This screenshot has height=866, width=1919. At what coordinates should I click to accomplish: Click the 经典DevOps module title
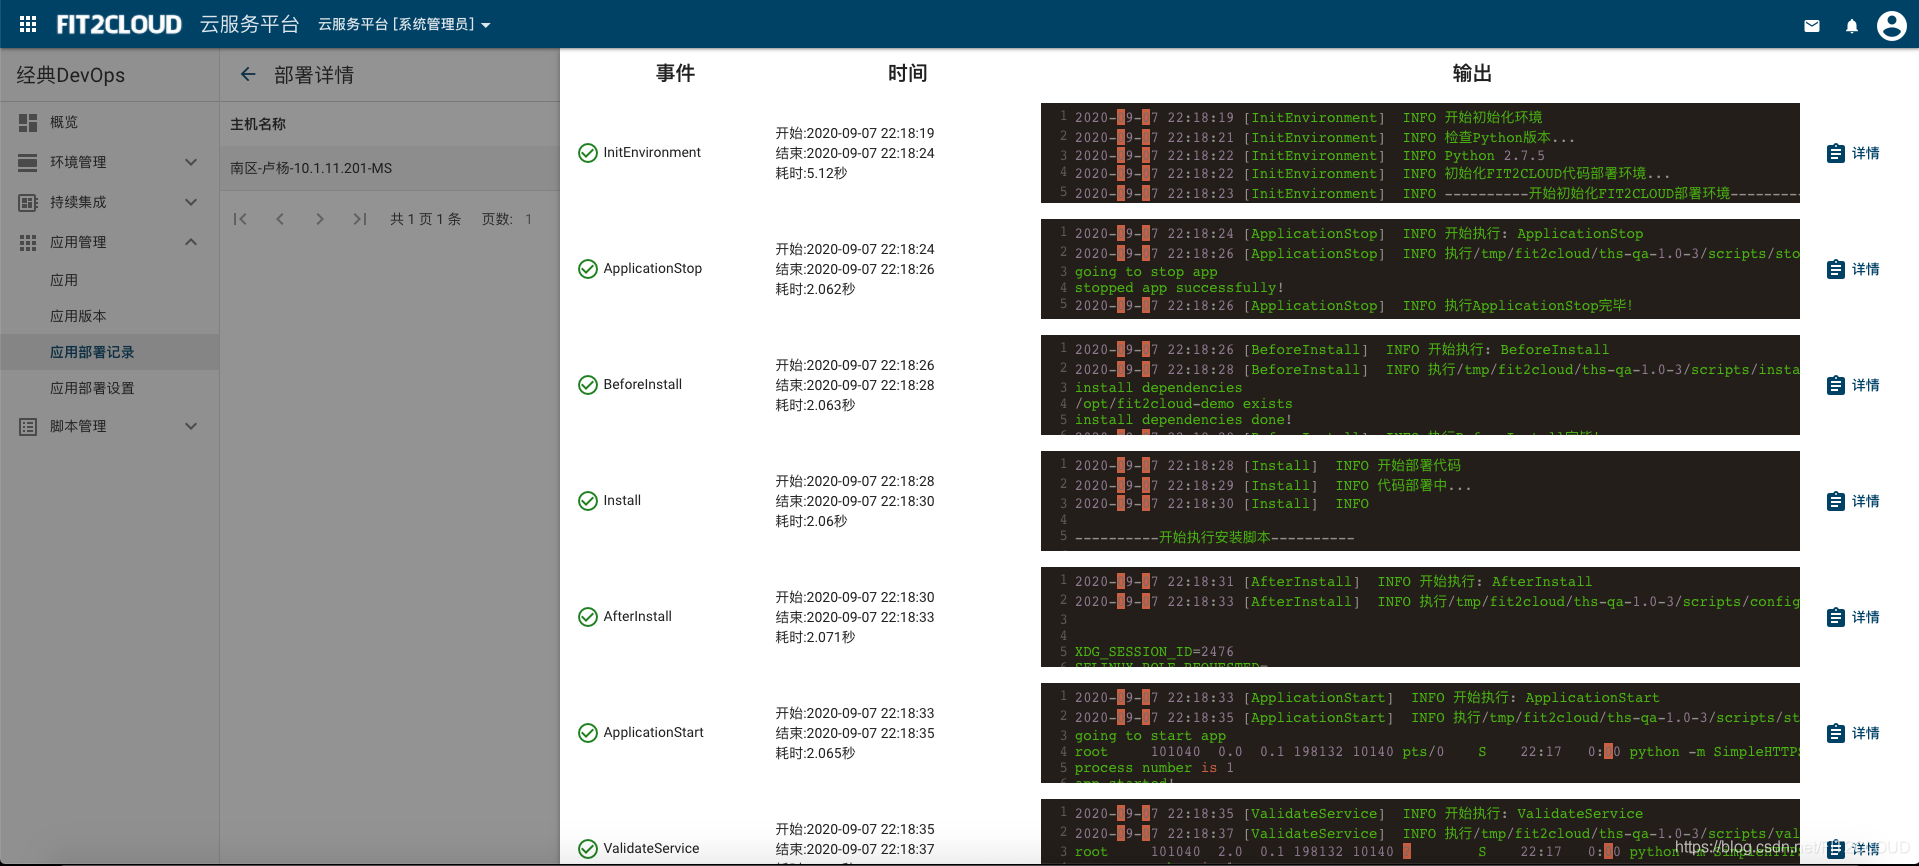tap(71, 75)
